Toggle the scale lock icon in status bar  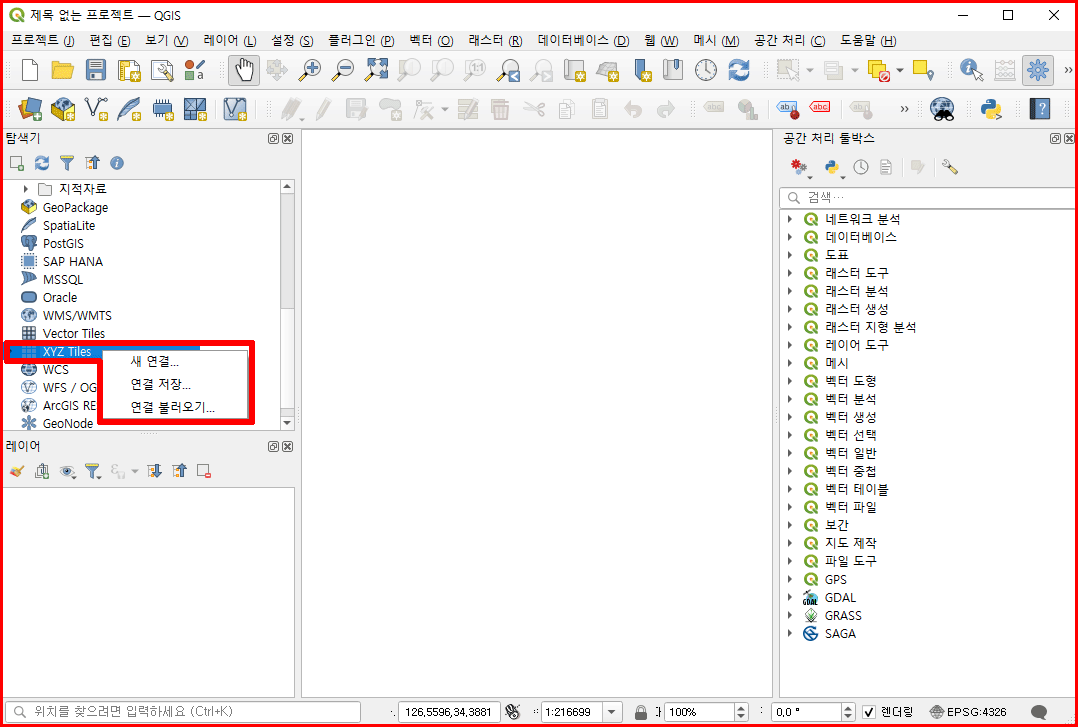point(641,712)
